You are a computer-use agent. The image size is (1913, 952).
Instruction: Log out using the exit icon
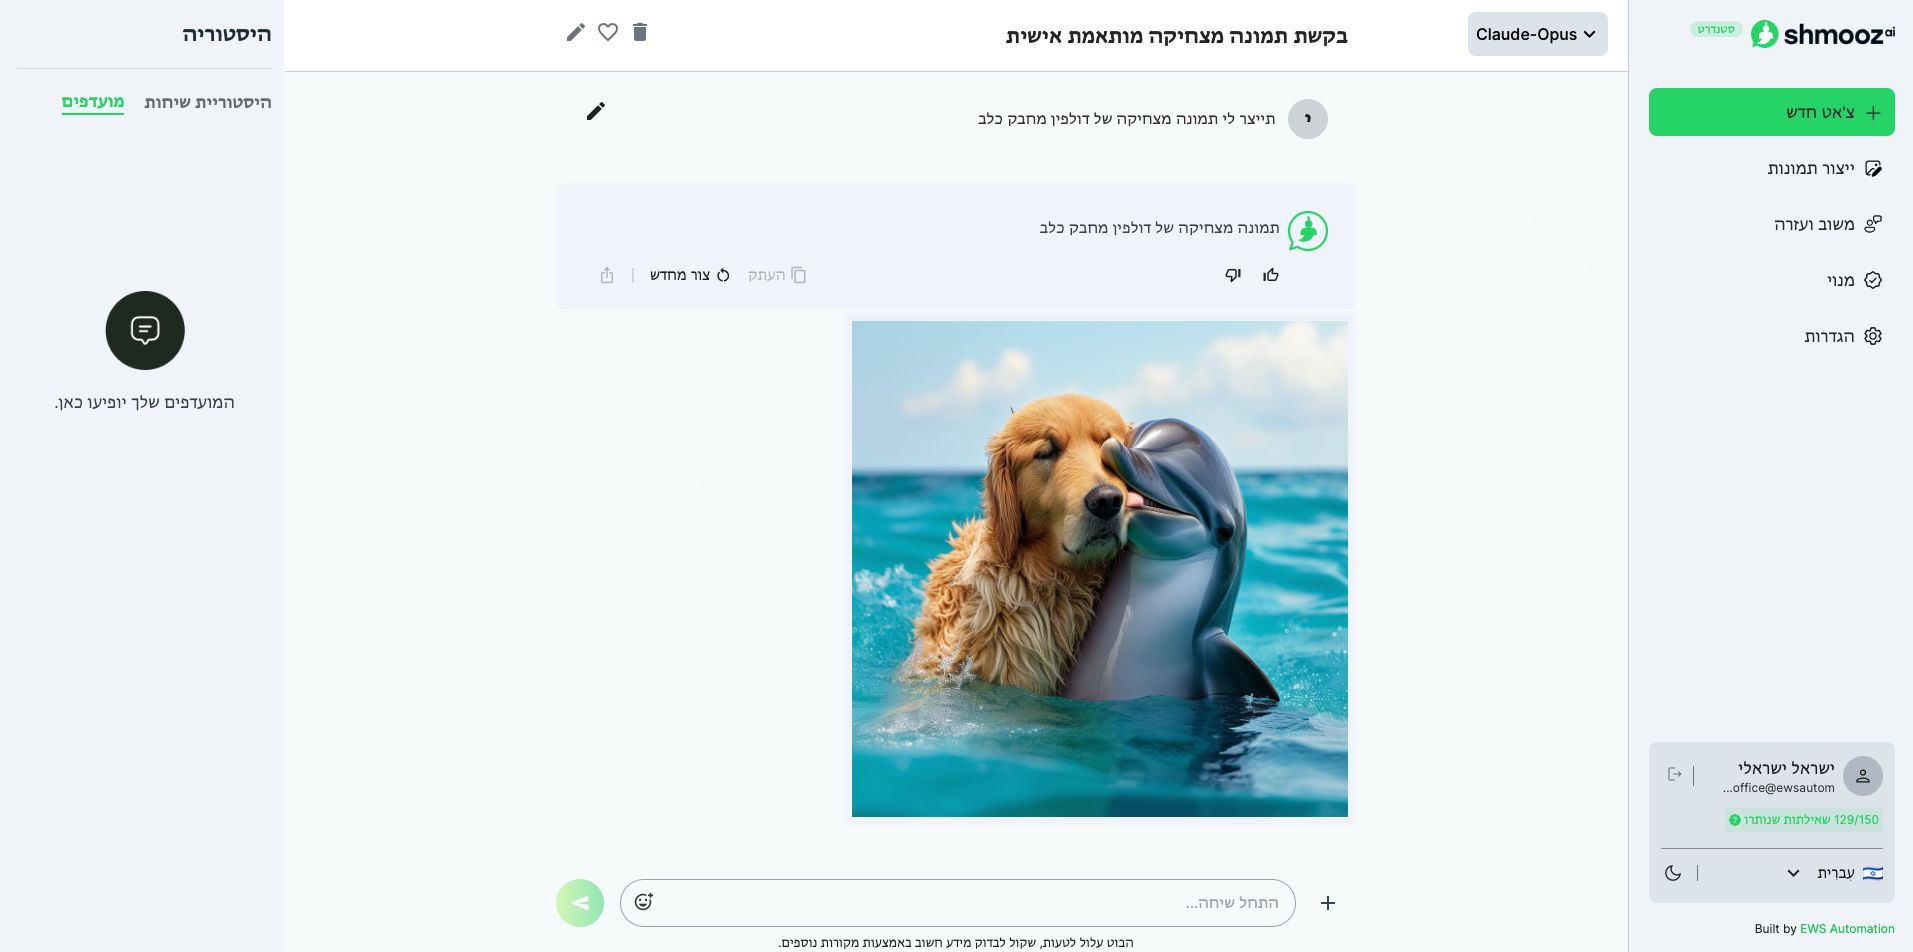pyautogui.click(x=1675, y=775)
